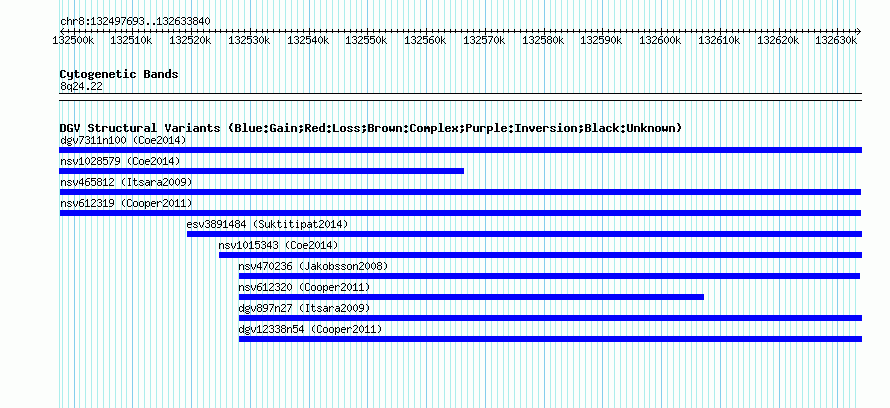Select the nsv1015343 blue gain bar
The image size is (890, 408).
pyautogui.click(x=540, y=255)
